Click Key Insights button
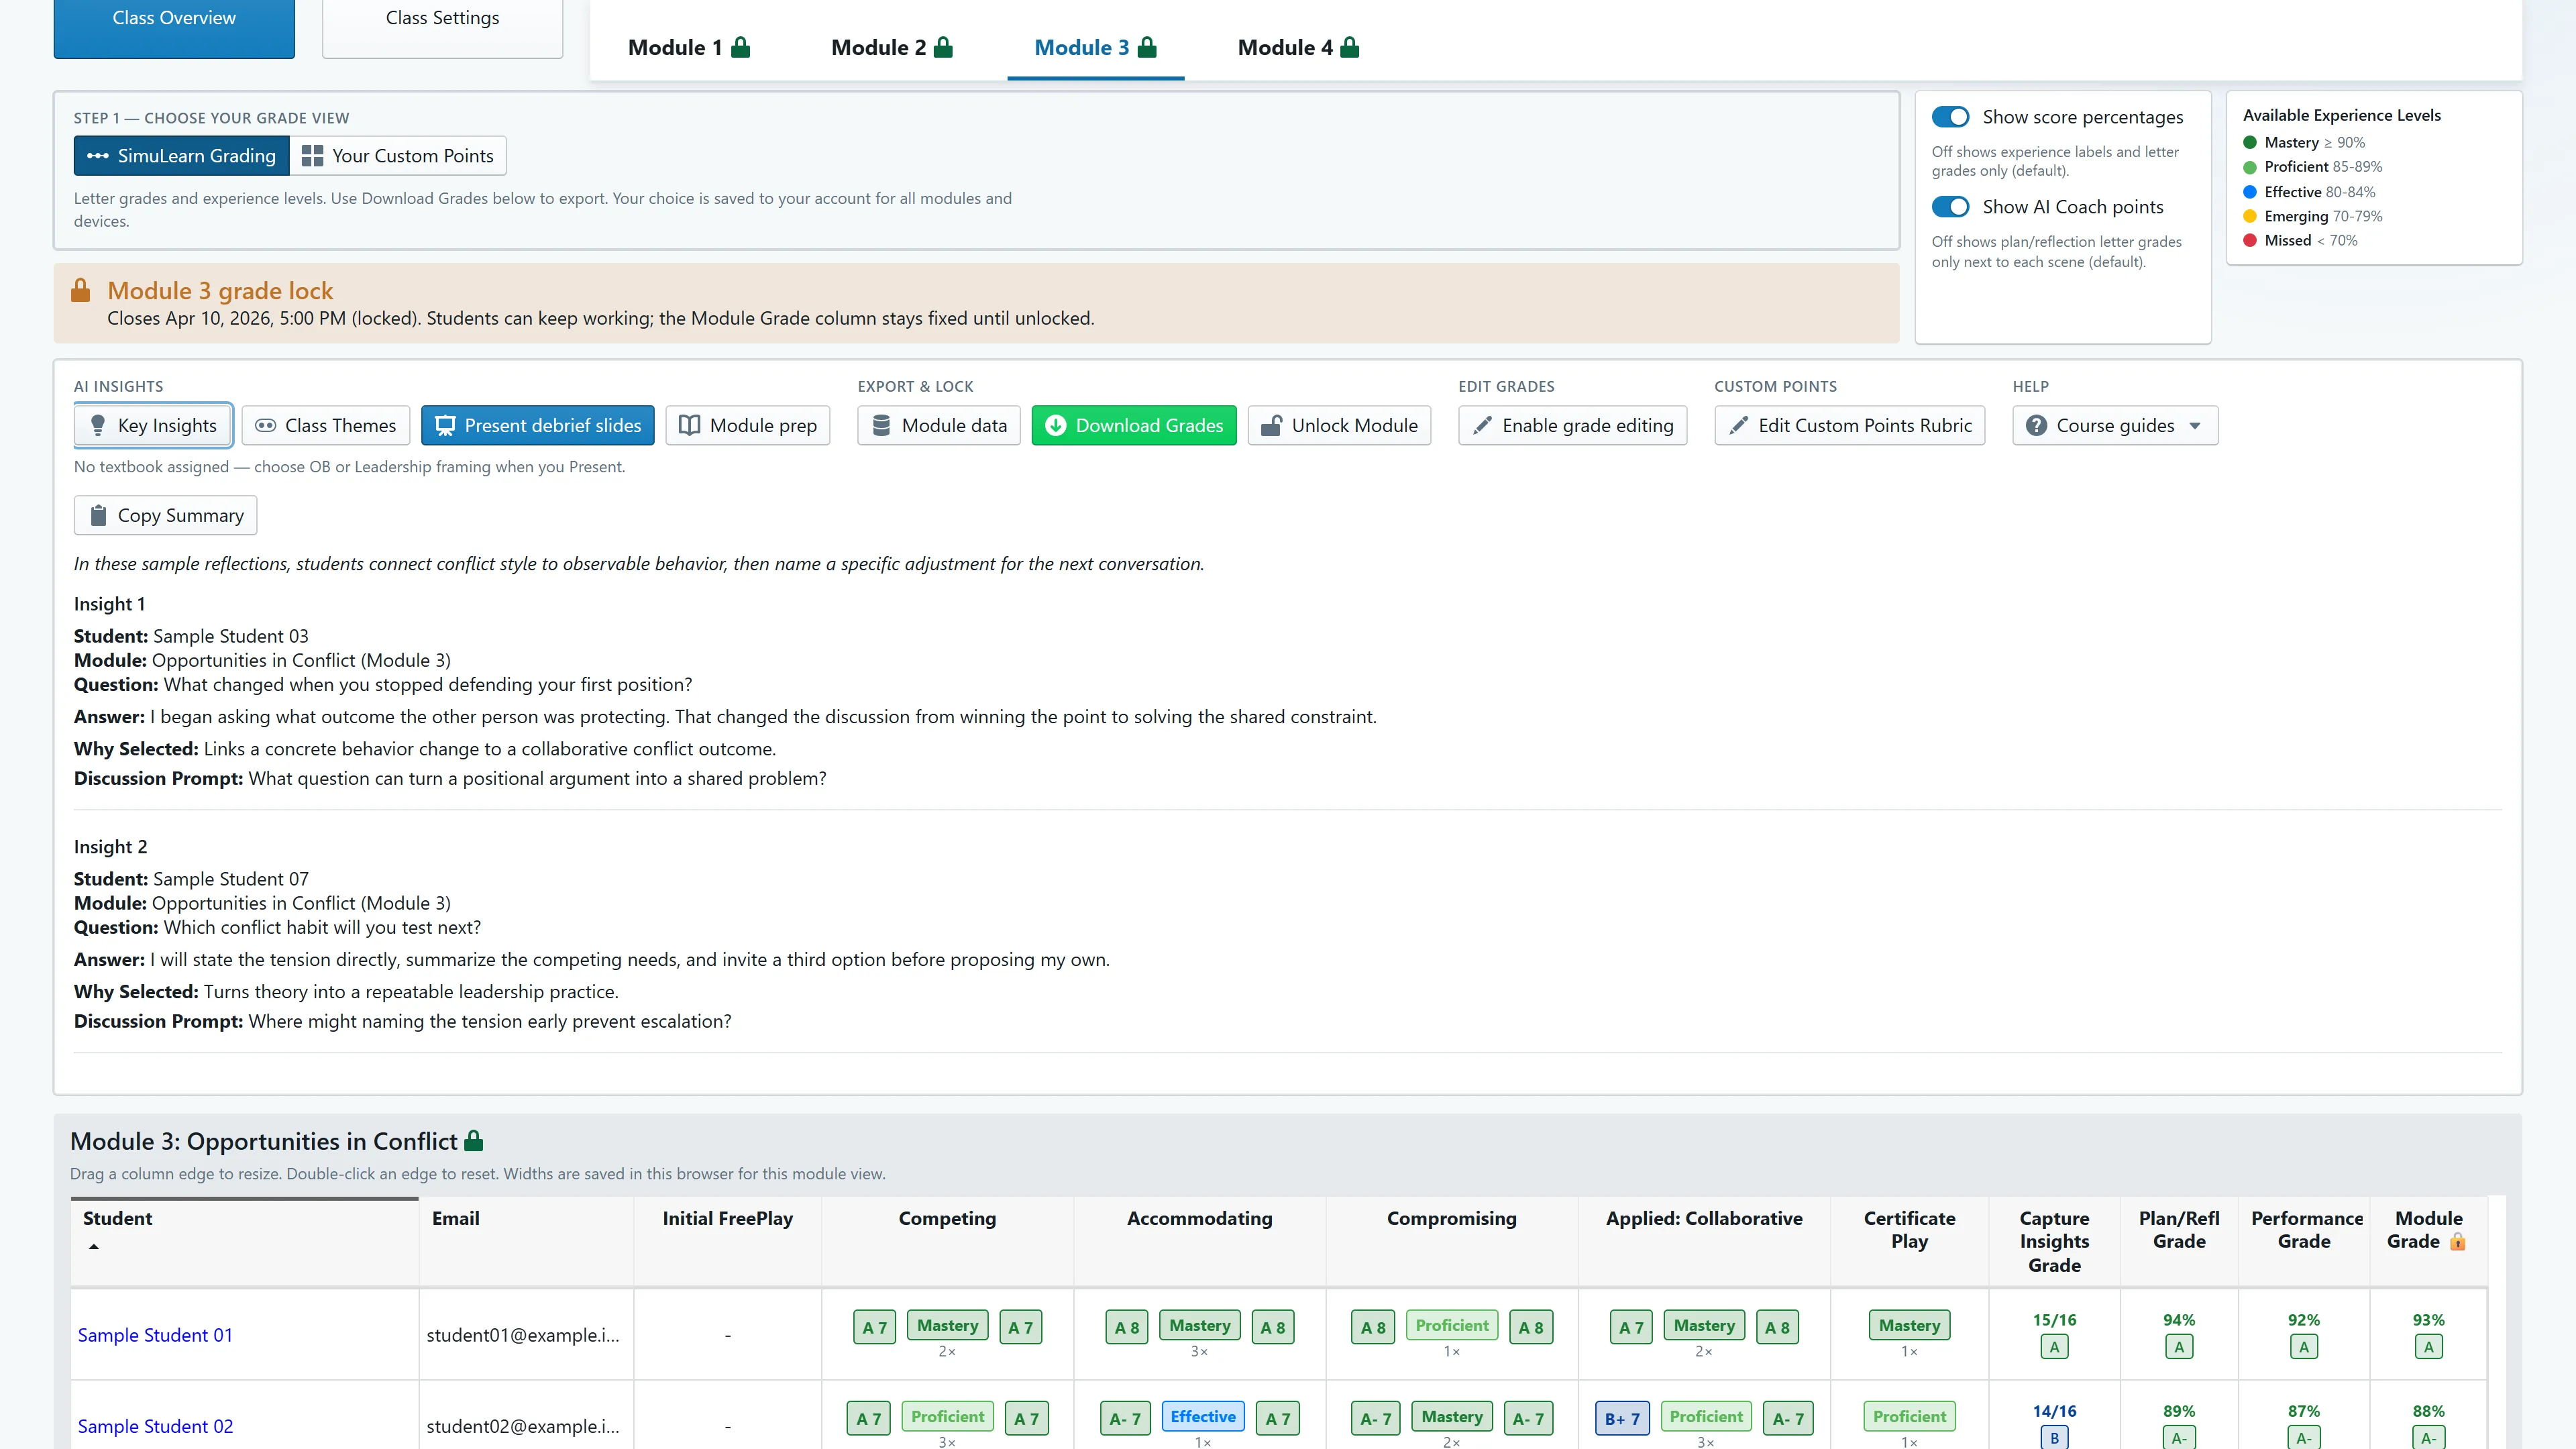The image size is (2576, 1449). coord(153,425)
